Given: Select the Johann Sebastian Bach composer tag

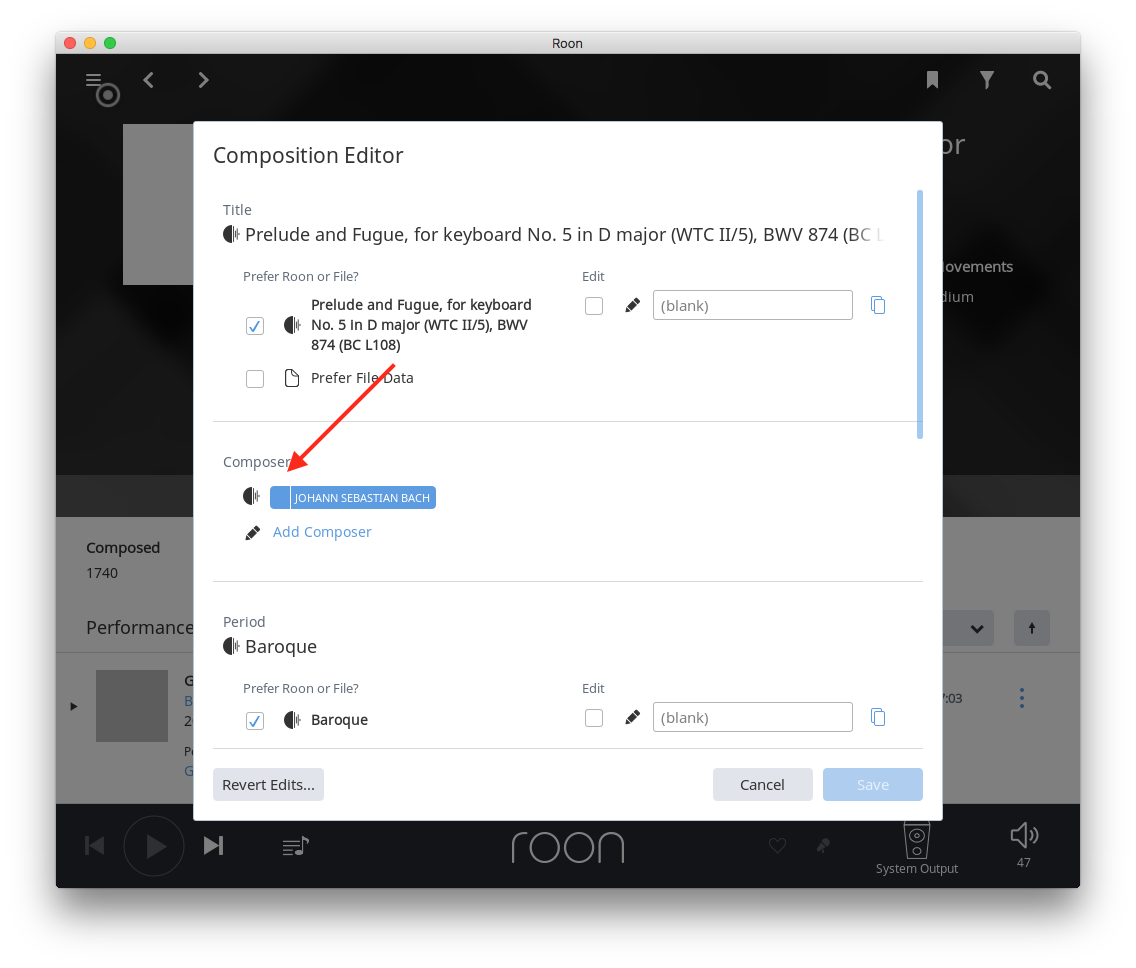Looking at the screenshot, I should tap(353, 498).
